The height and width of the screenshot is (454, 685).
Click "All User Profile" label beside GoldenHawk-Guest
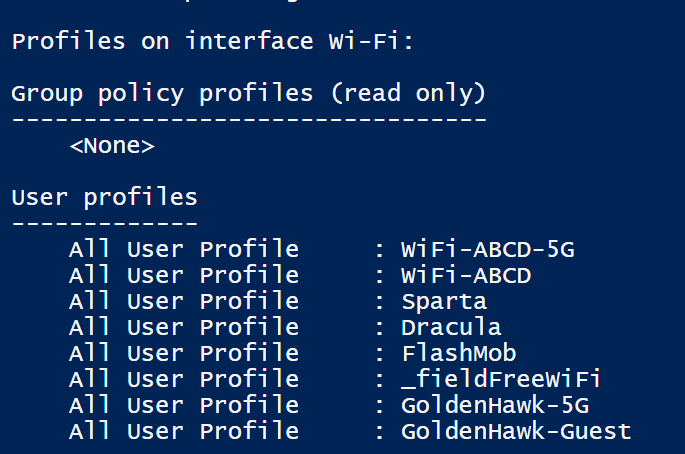click(x=183, y=431)
